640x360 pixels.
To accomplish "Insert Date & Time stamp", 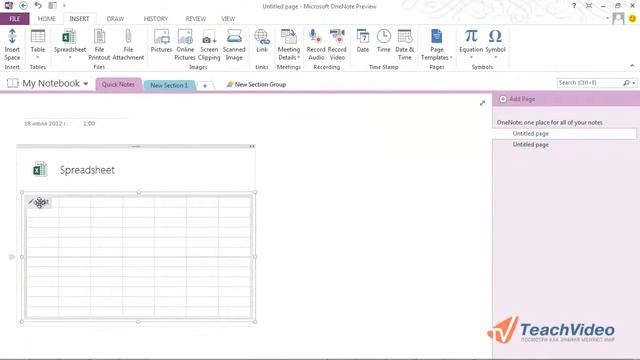I will pyautogui.click(x=404, y=45).
